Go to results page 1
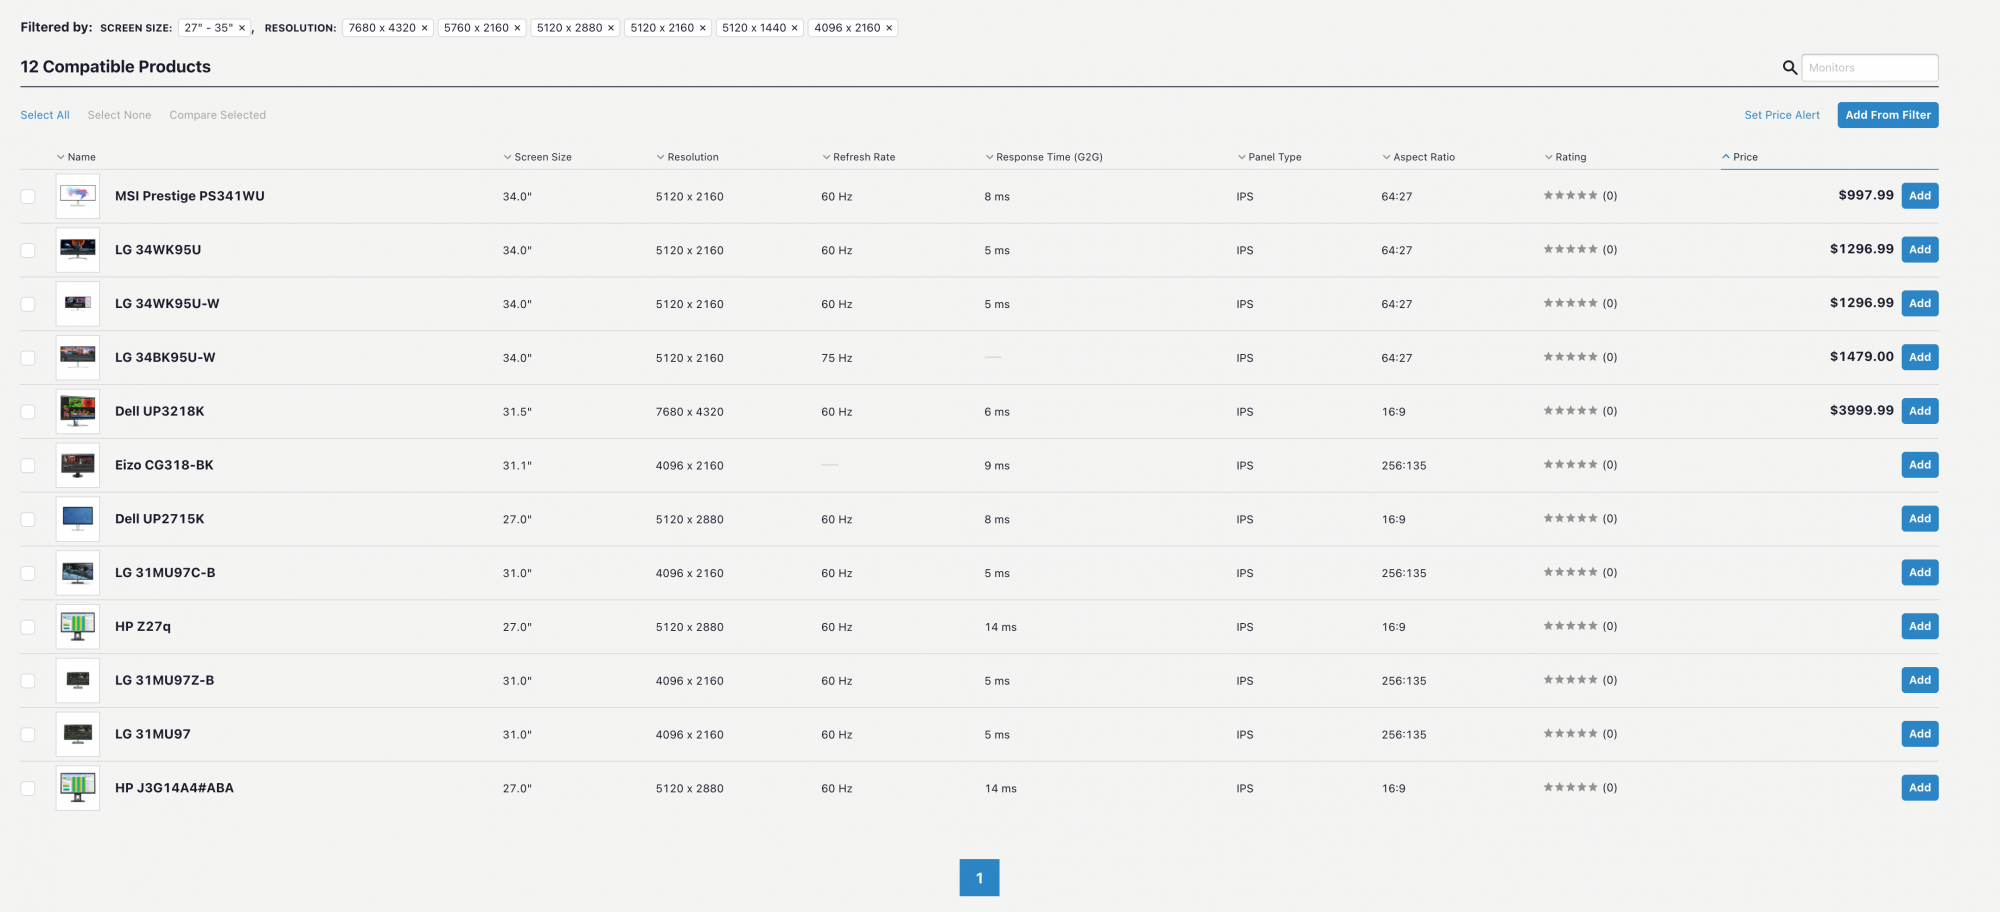Screen dimensions: 2000x912 (979, 878)
